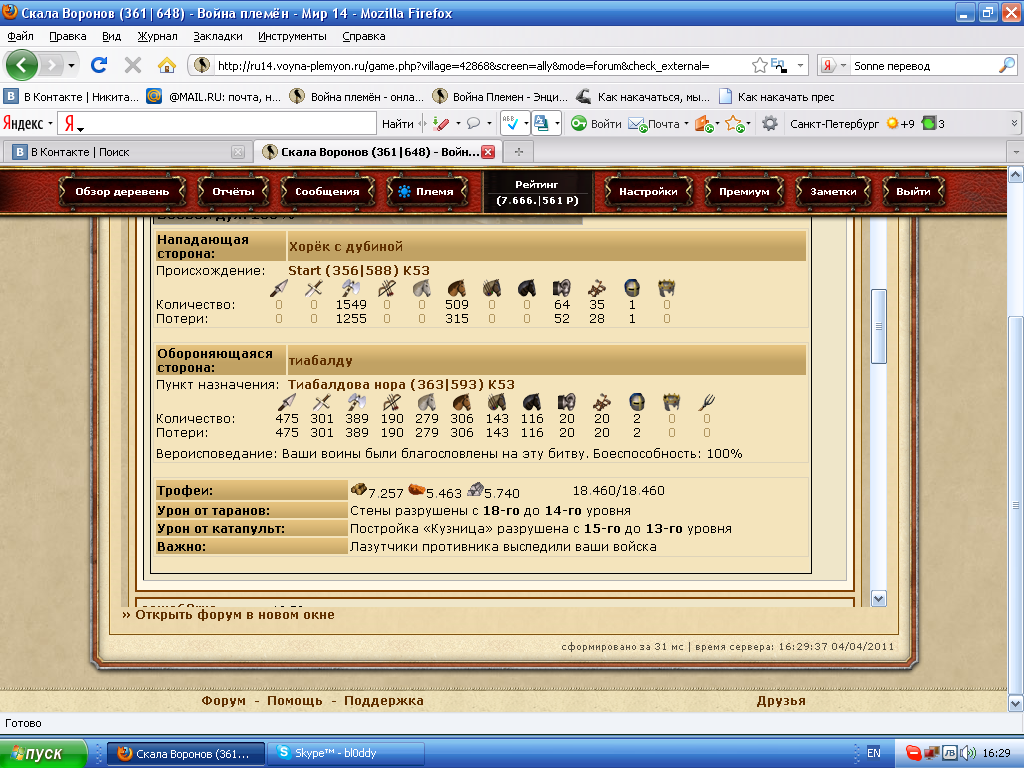1024x768 pixels.
Task: Click the defender's mounted archer icon
Action: tap(497, 402)
